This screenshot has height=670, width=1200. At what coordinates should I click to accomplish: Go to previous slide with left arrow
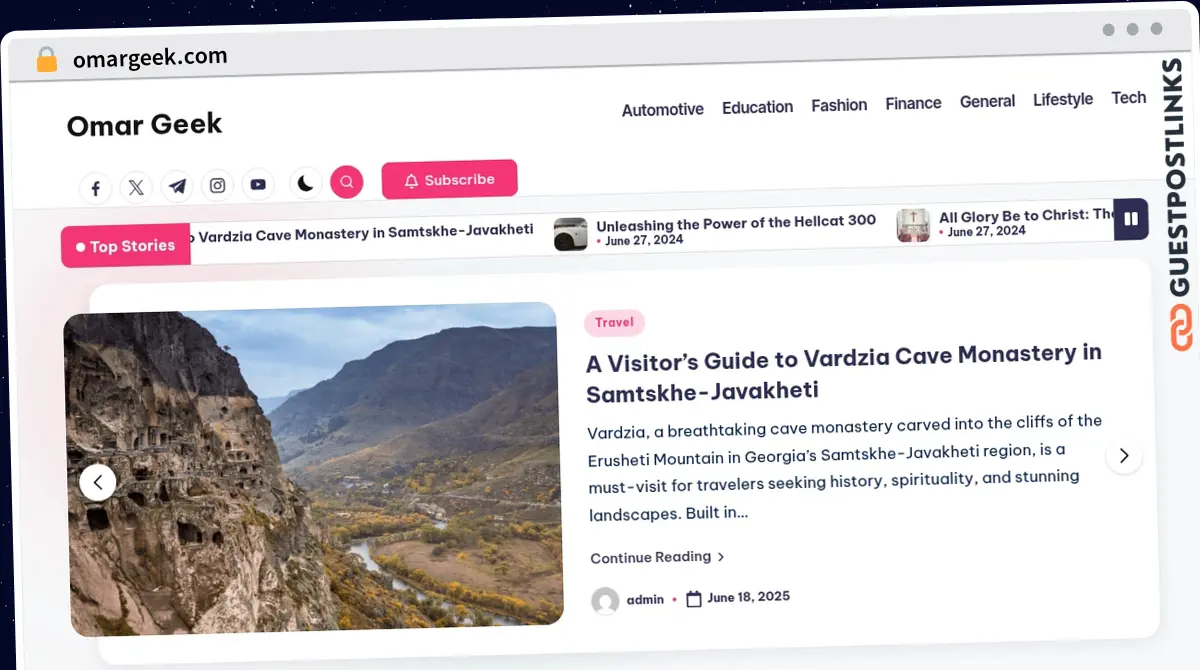click(98, 483)
